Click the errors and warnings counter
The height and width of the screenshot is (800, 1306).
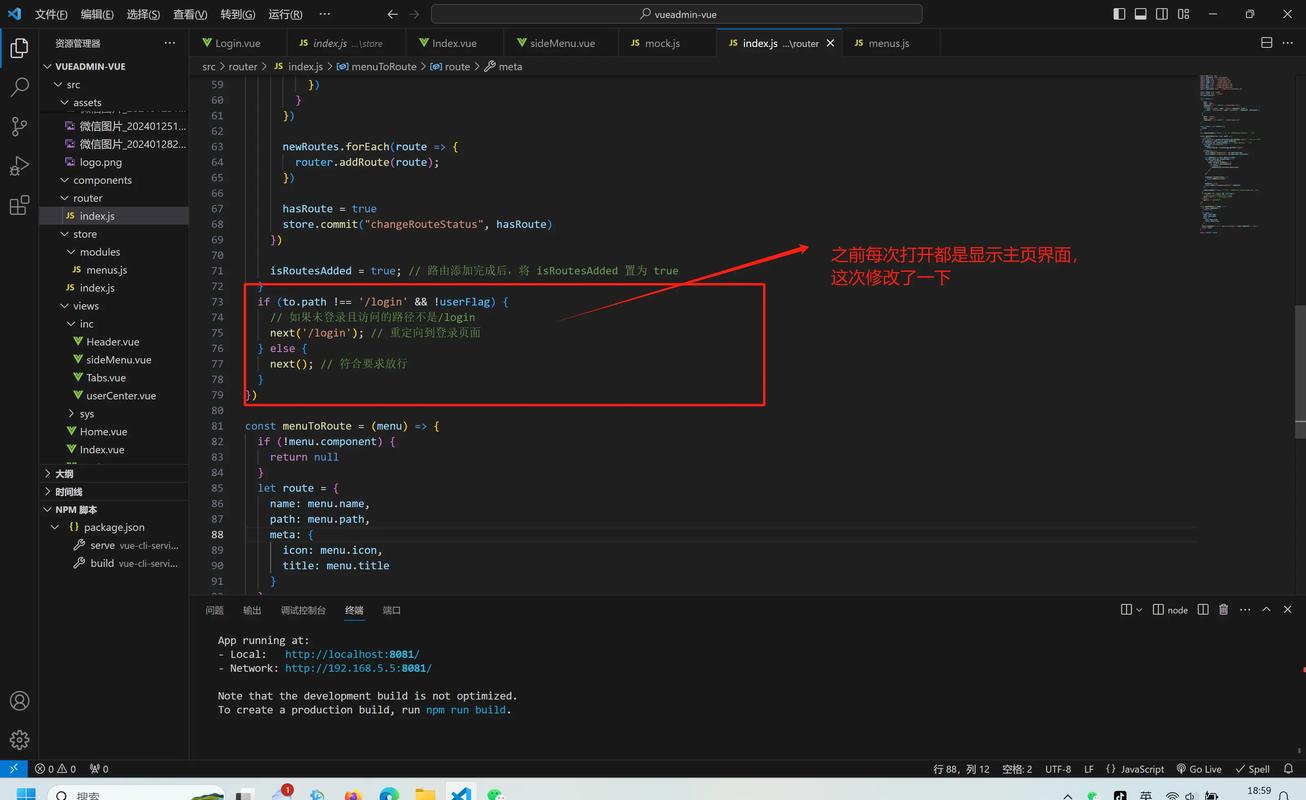(x=57, y=768)
